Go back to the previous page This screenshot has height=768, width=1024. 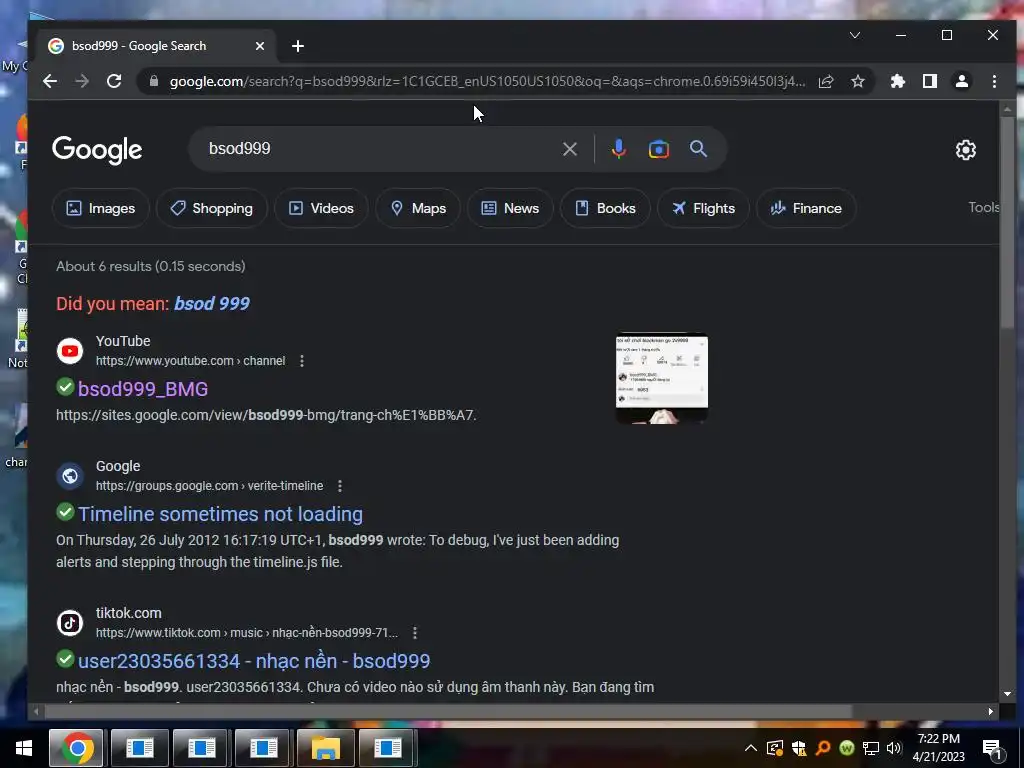click(x=50, y=81)
